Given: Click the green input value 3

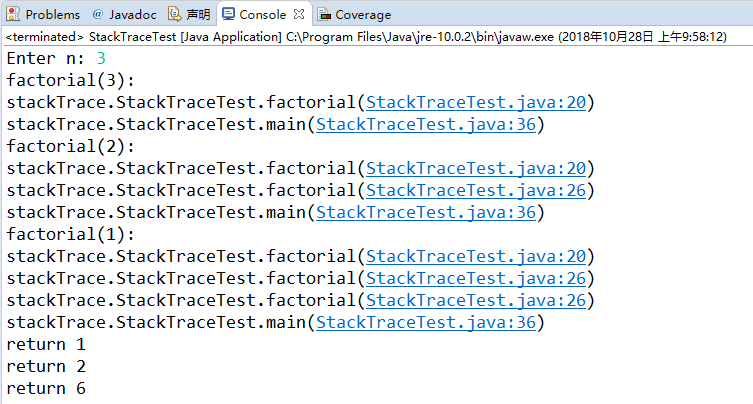Looking at the screenshot, I should tap(101, 59).
